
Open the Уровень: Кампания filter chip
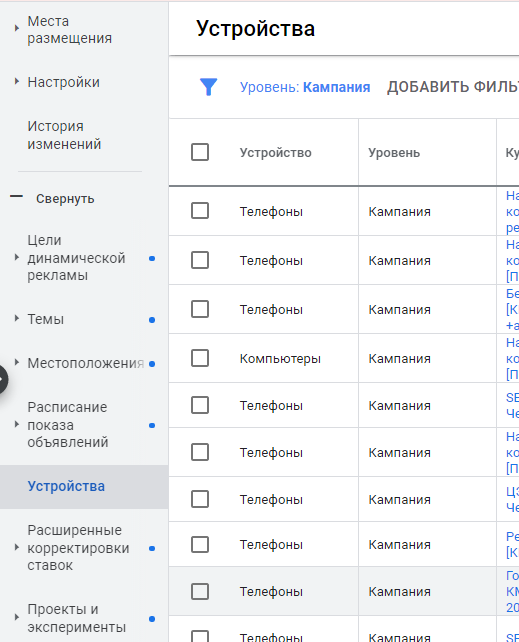pyautogui.click(x=305, y=87)
